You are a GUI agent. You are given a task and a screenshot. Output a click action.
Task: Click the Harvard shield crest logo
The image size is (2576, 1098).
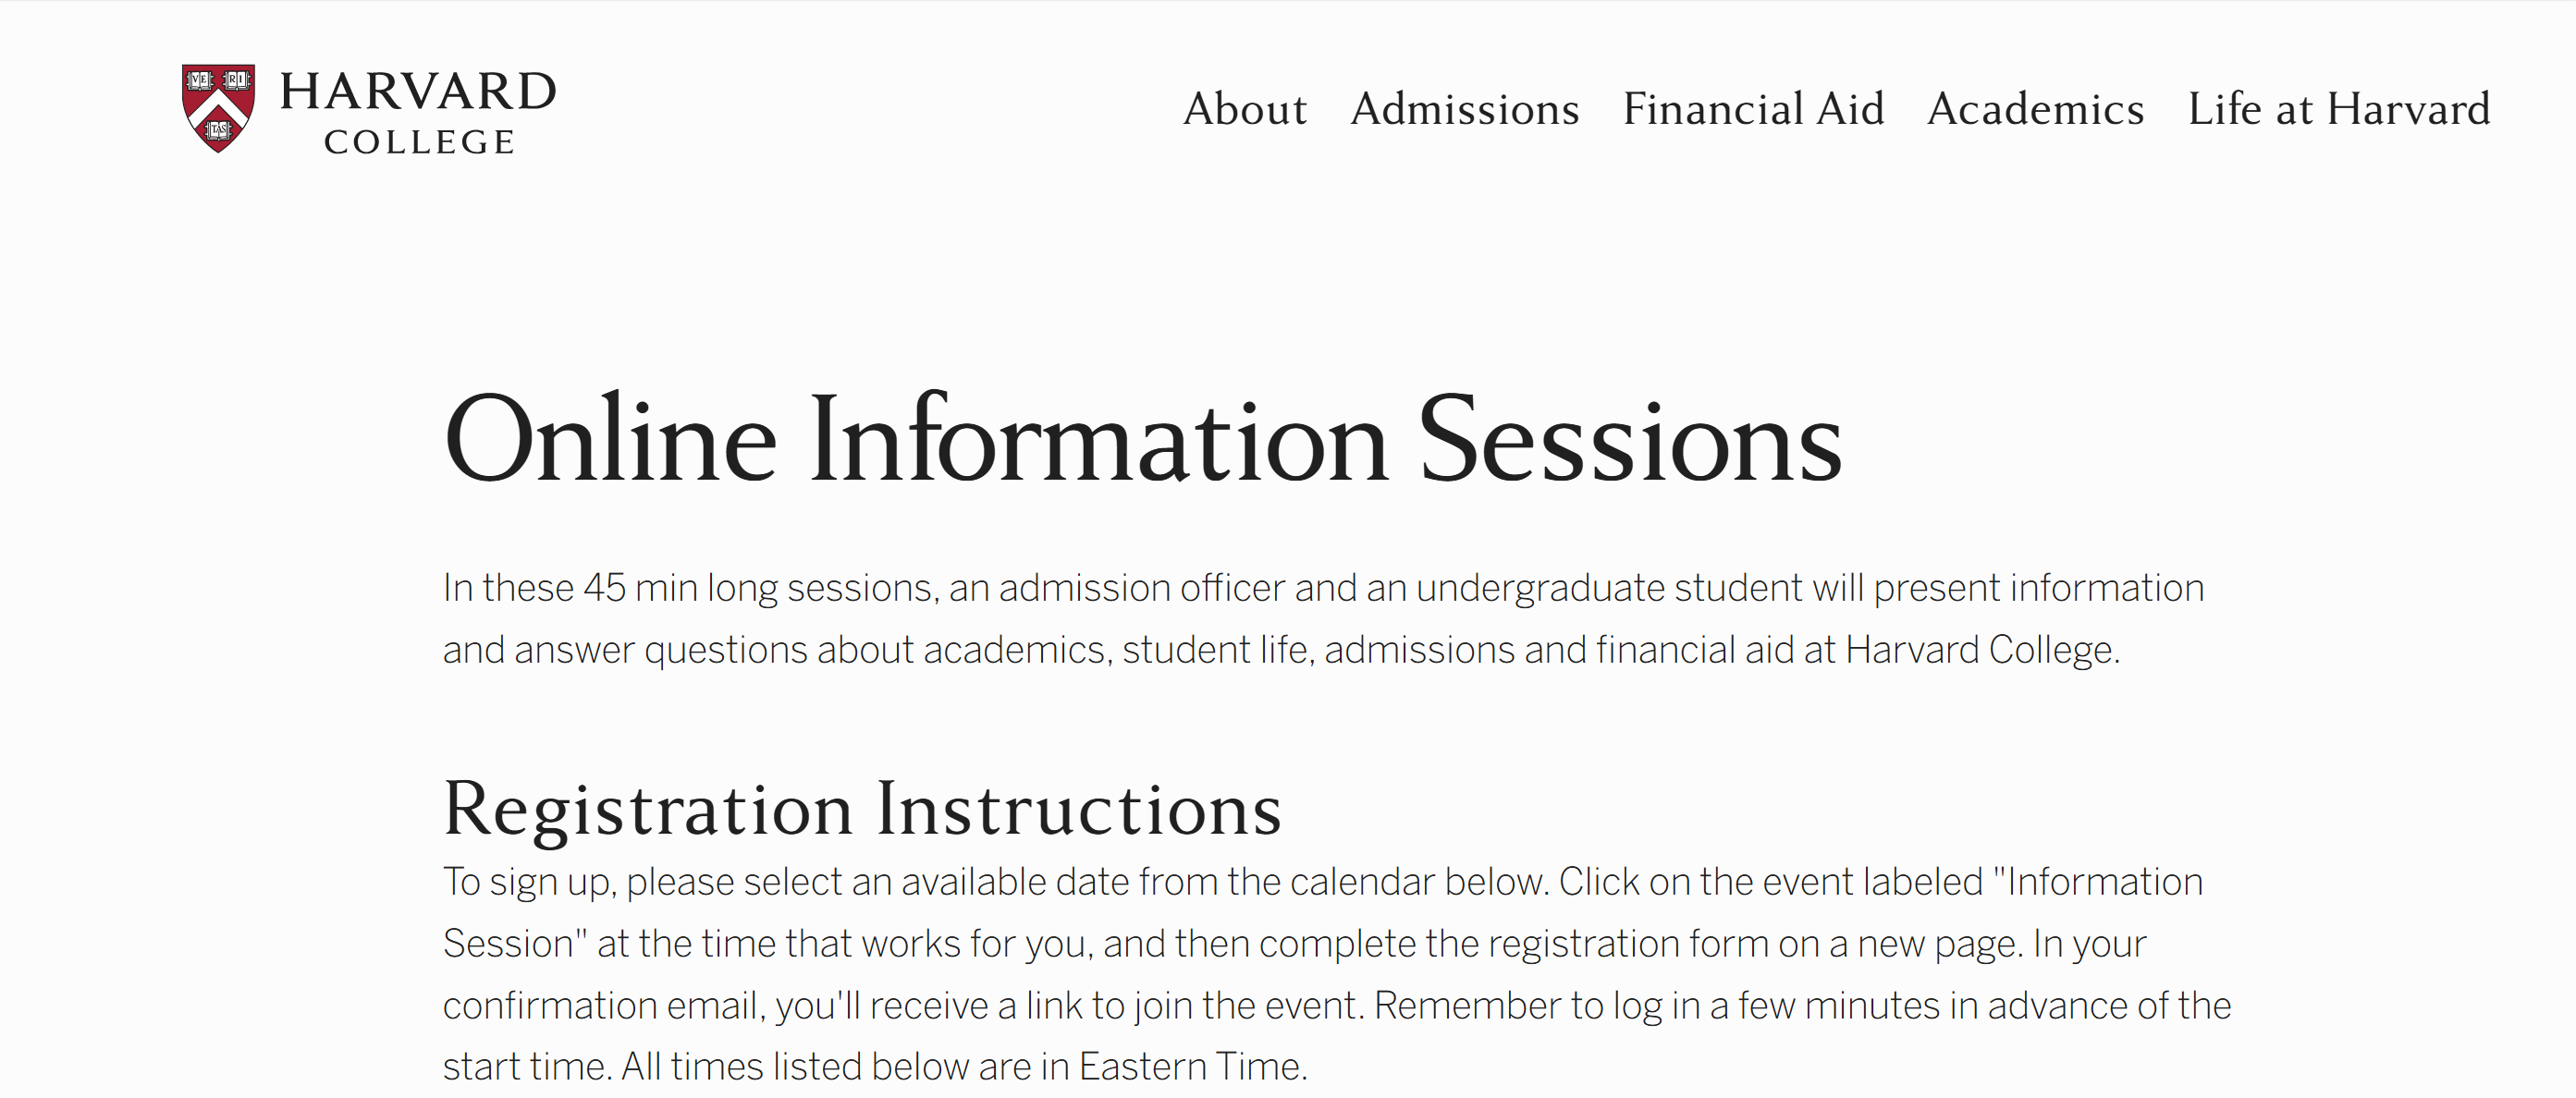tap(218, 108)
